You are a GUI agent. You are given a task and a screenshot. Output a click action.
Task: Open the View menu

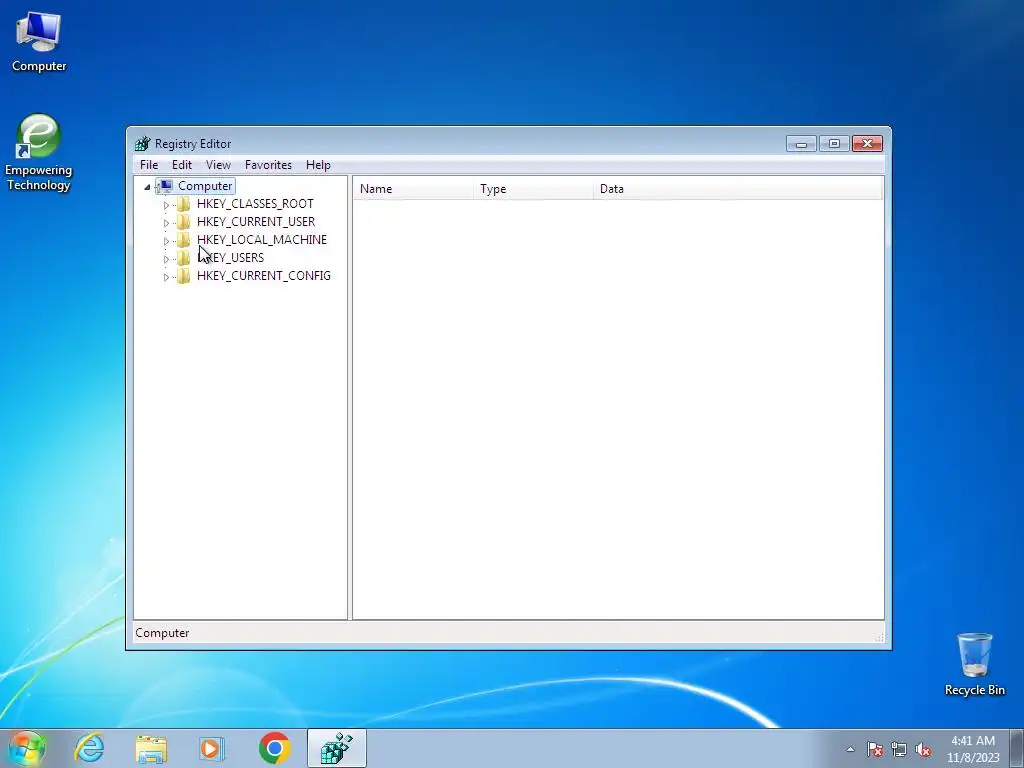(218, 165)
